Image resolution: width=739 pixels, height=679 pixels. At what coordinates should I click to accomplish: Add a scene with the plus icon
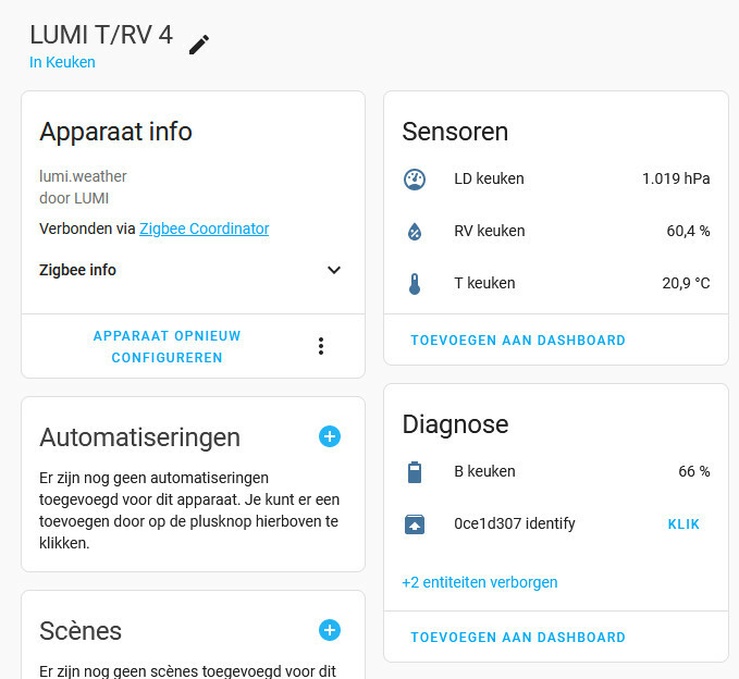329,630
